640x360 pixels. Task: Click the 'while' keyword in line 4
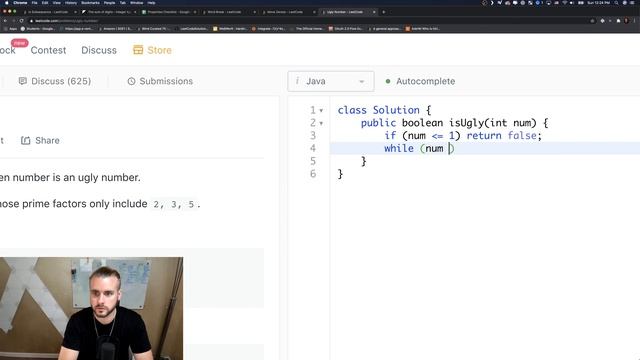tap(399, 149)
